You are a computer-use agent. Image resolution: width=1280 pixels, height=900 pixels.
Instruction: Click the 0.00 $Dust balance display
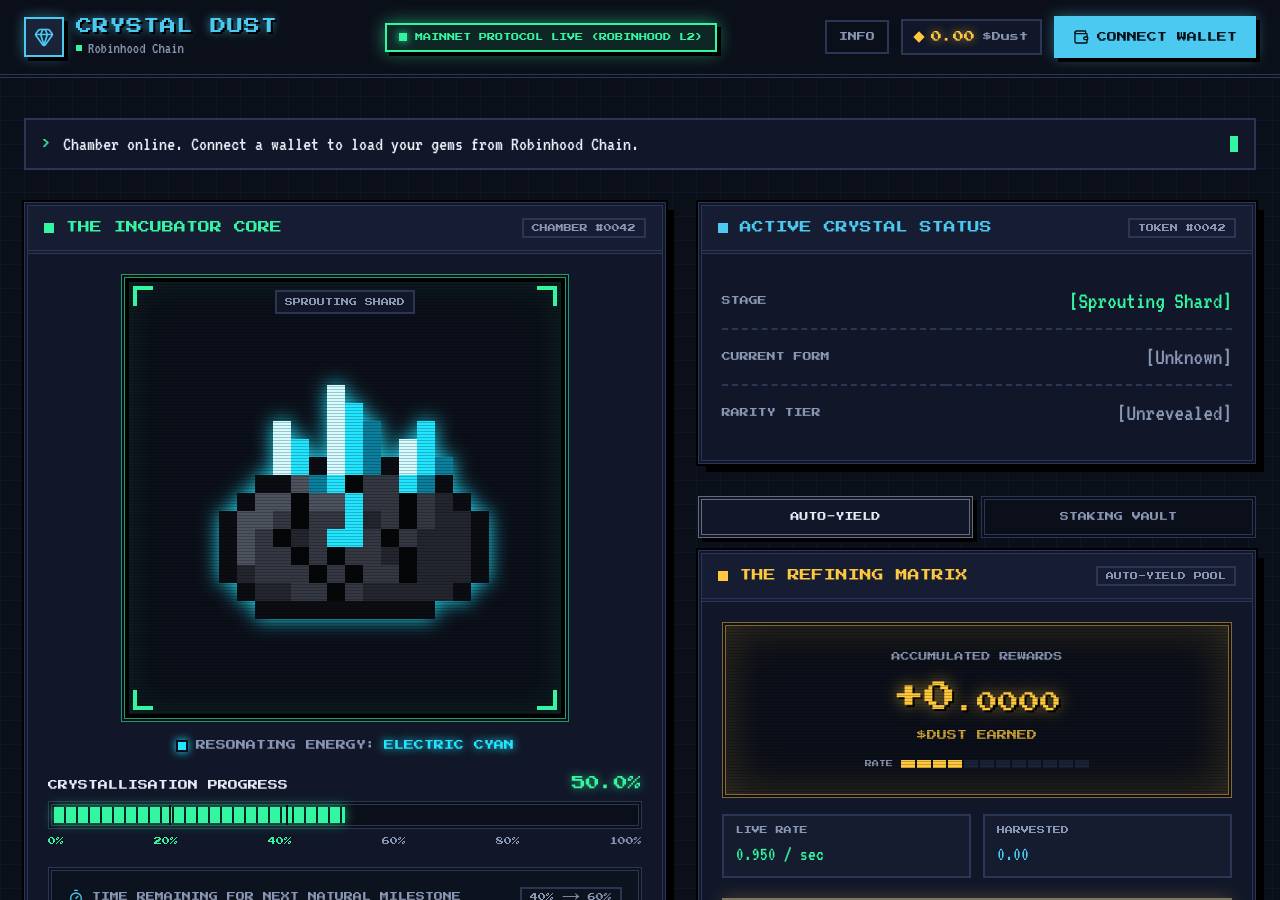pyautogui.click(x=971, y=37)
